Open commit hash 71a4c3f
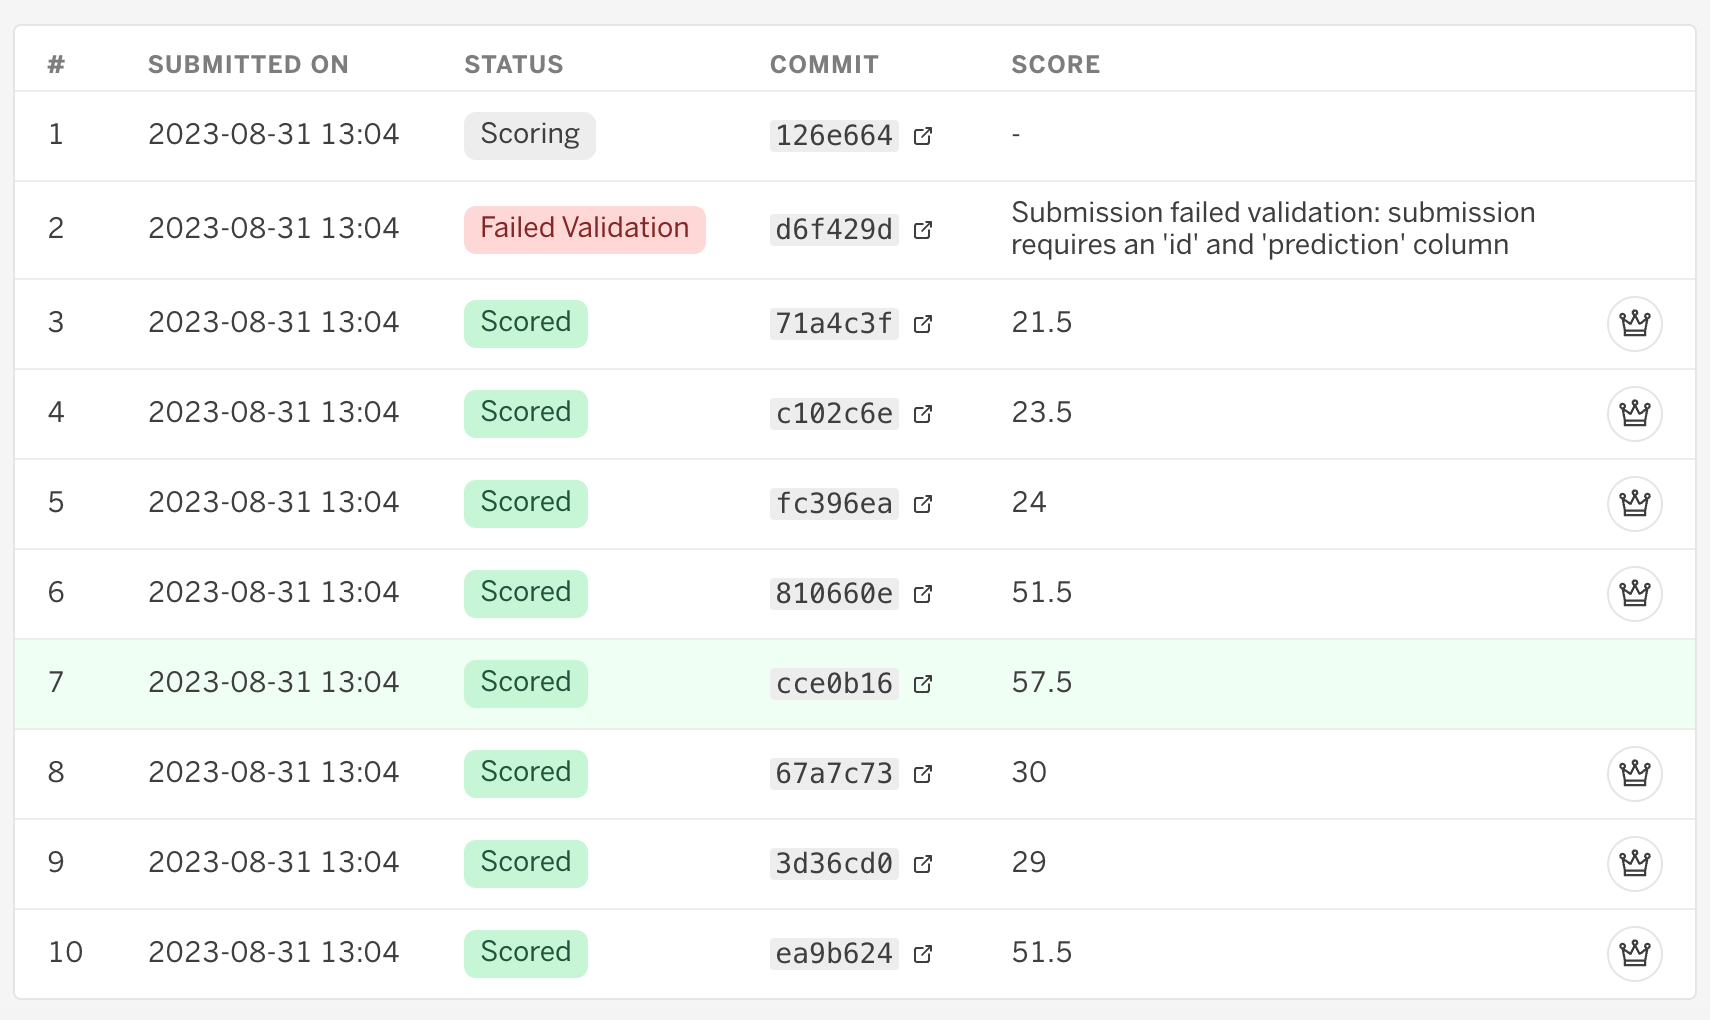The image size is (1710, 1020). coord(833,324)
